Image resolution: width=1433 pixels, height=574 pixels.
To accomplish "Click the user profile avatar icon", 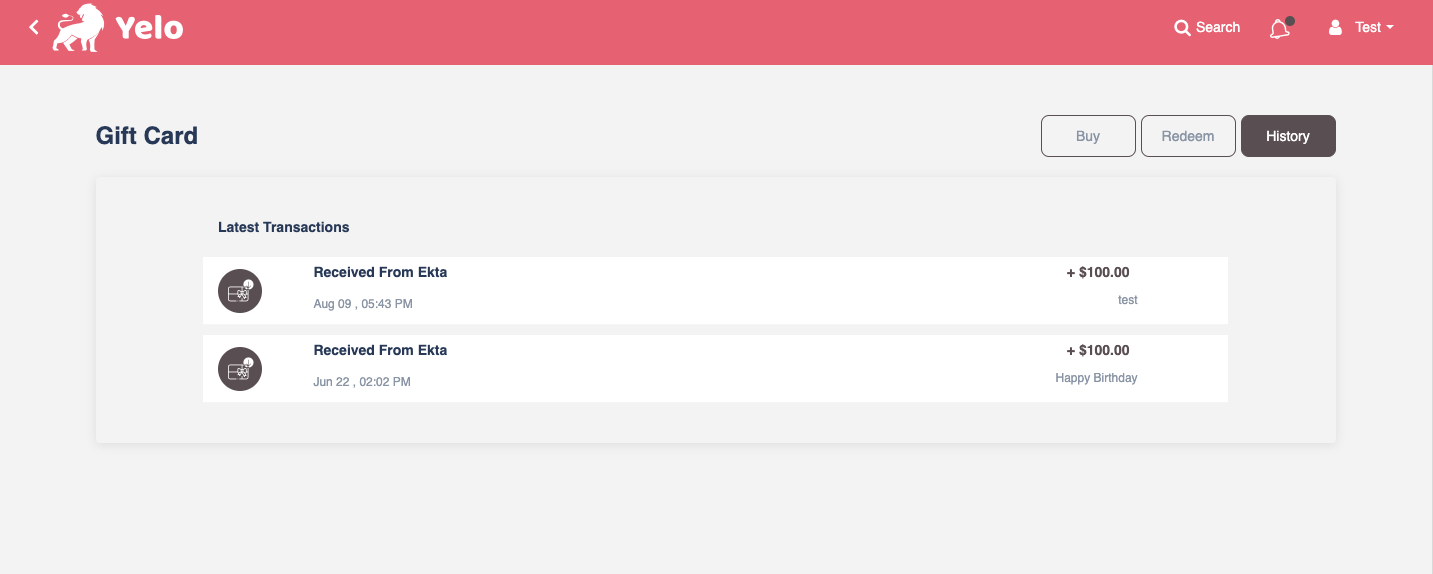I will pyautogui.click(x=1335, y=28).
